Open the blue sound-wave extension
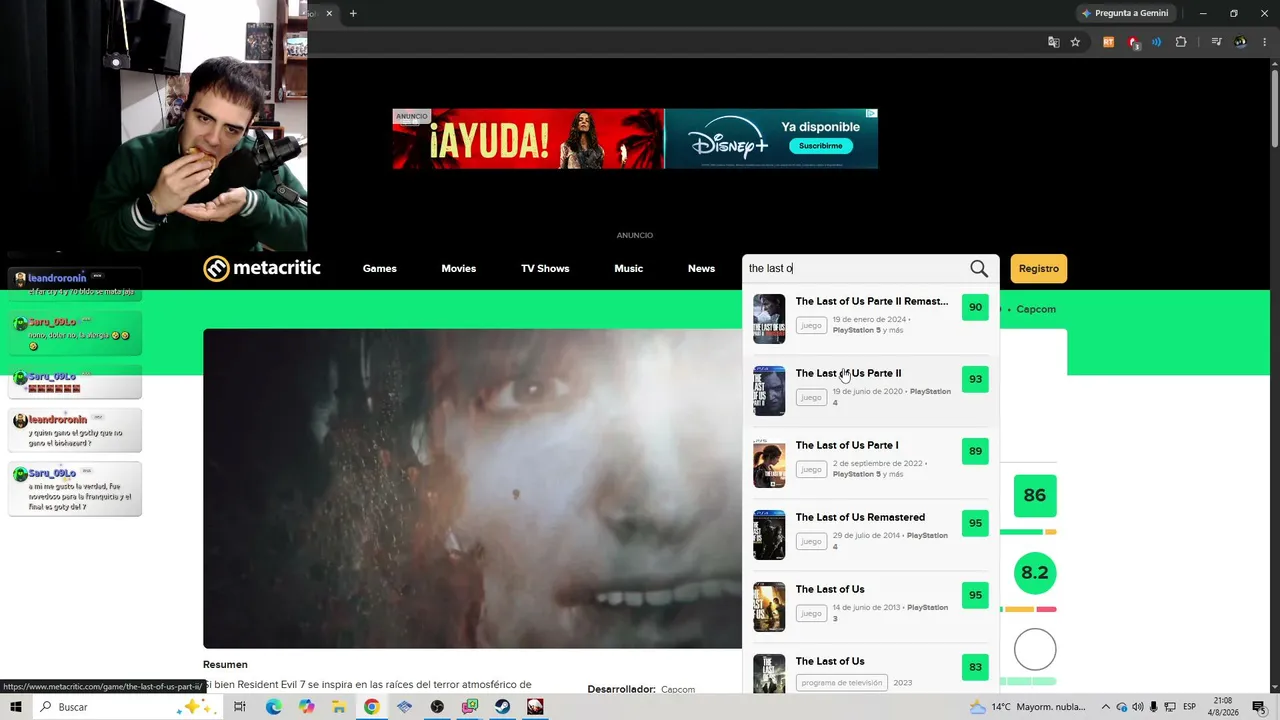 click(1157, 42)
